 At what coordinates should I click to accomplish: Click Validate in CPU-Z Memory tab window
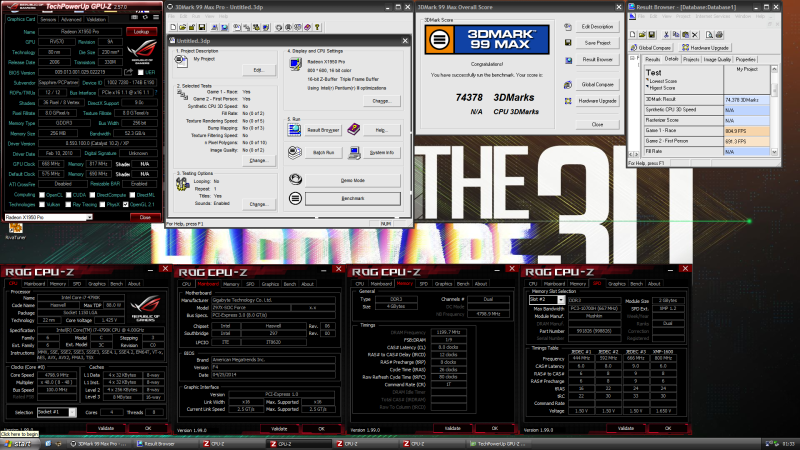coord(453,429)
